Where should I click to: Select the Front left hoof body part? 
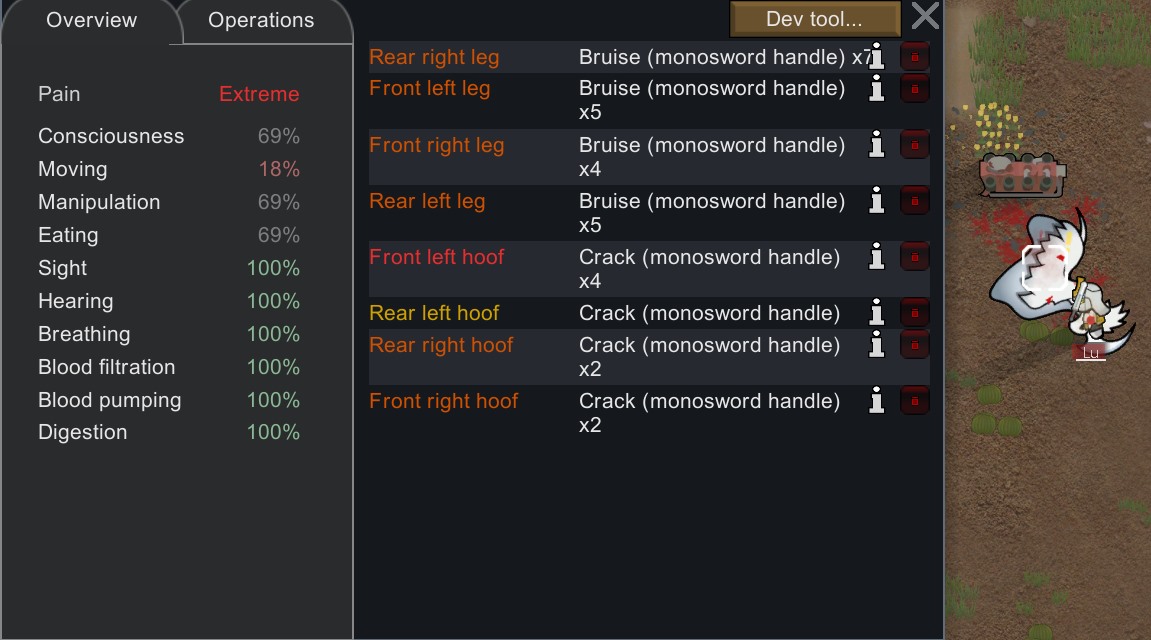click(x=437, y=257)
